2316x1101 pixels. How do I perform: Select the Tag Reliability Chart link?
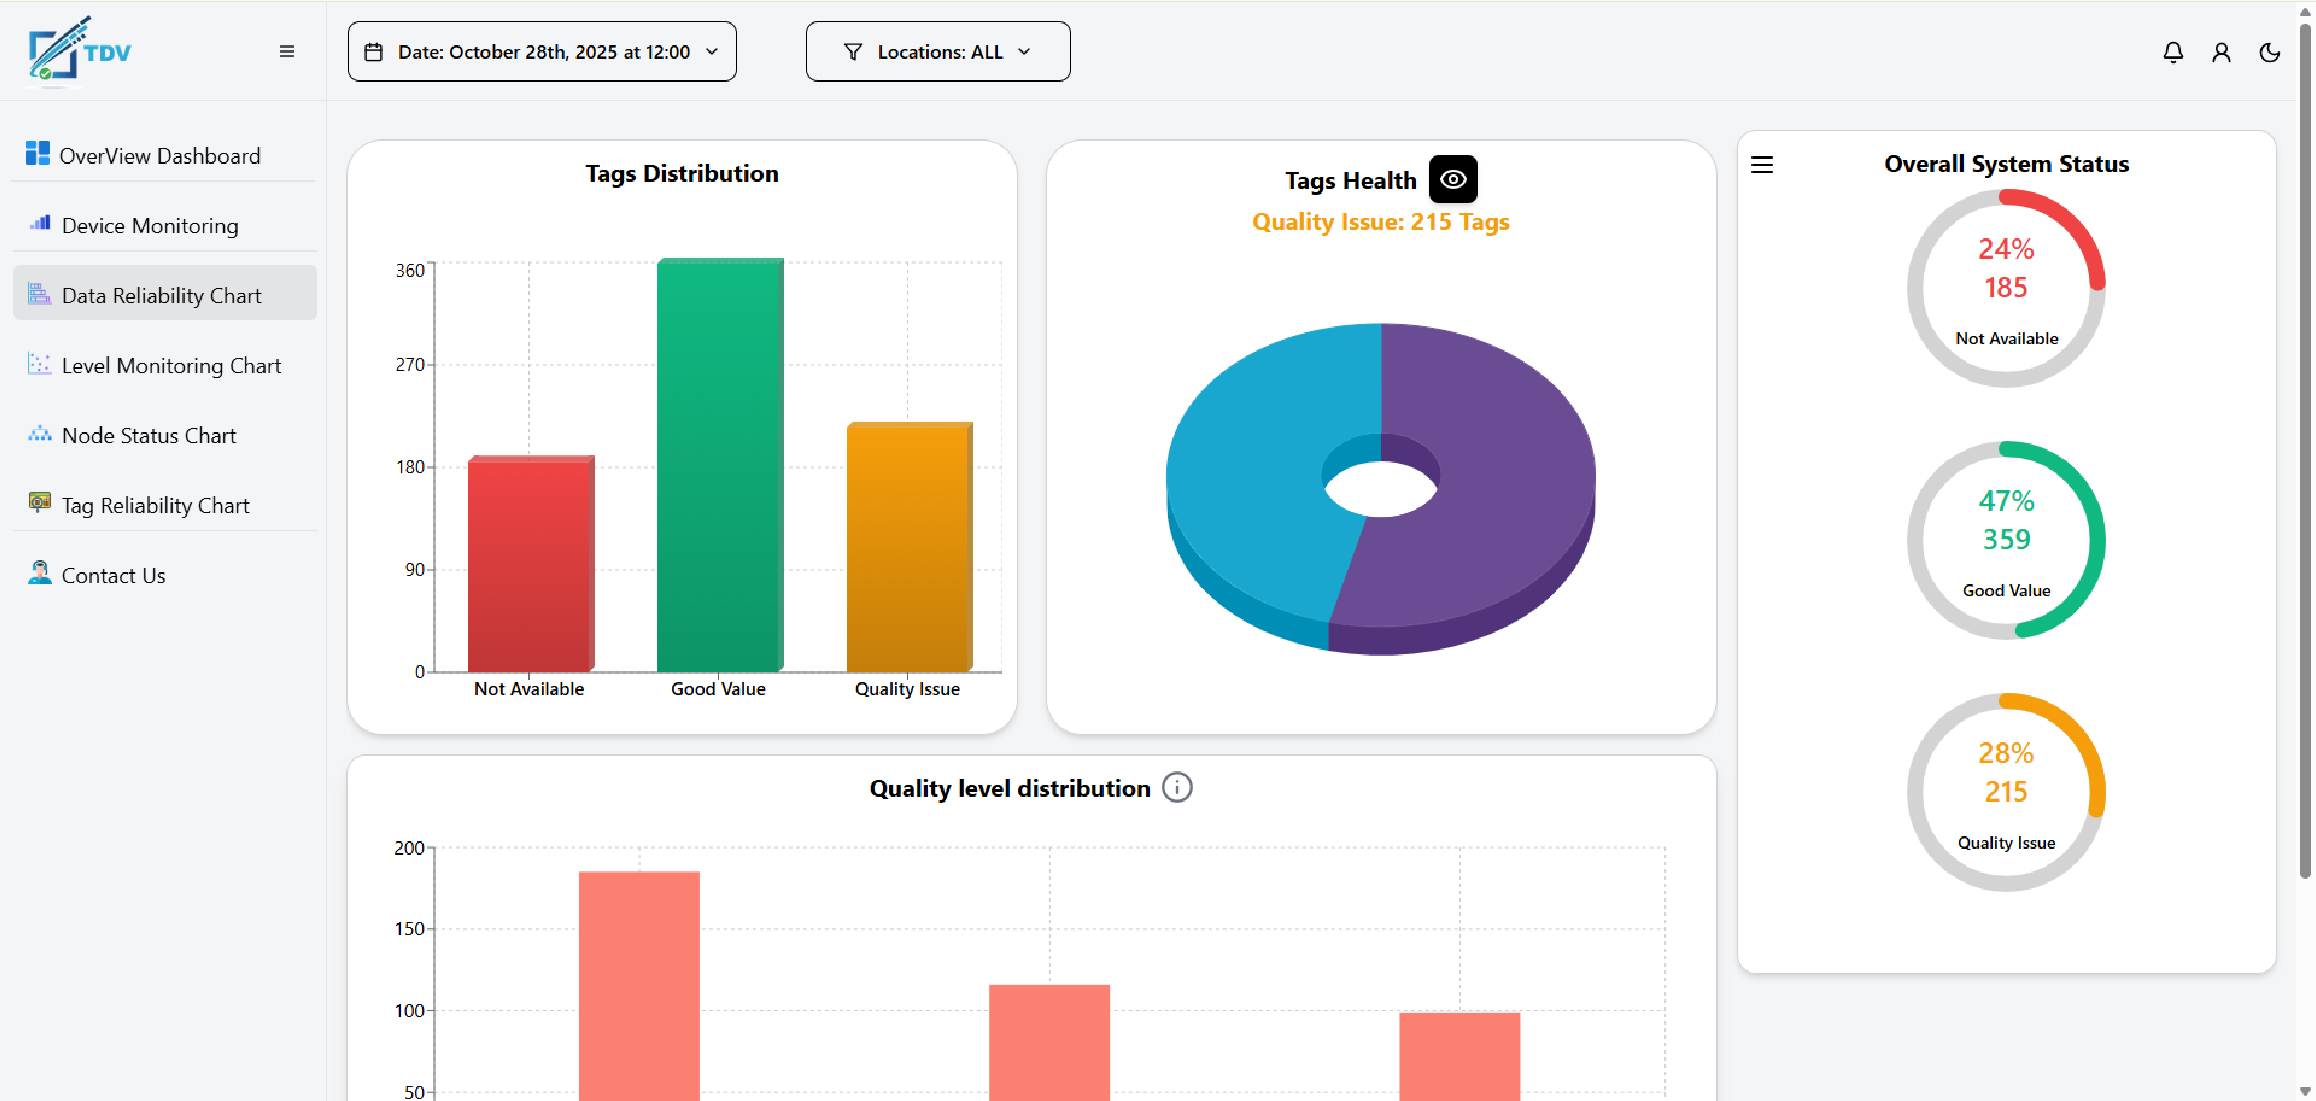[x=155, y=506]
